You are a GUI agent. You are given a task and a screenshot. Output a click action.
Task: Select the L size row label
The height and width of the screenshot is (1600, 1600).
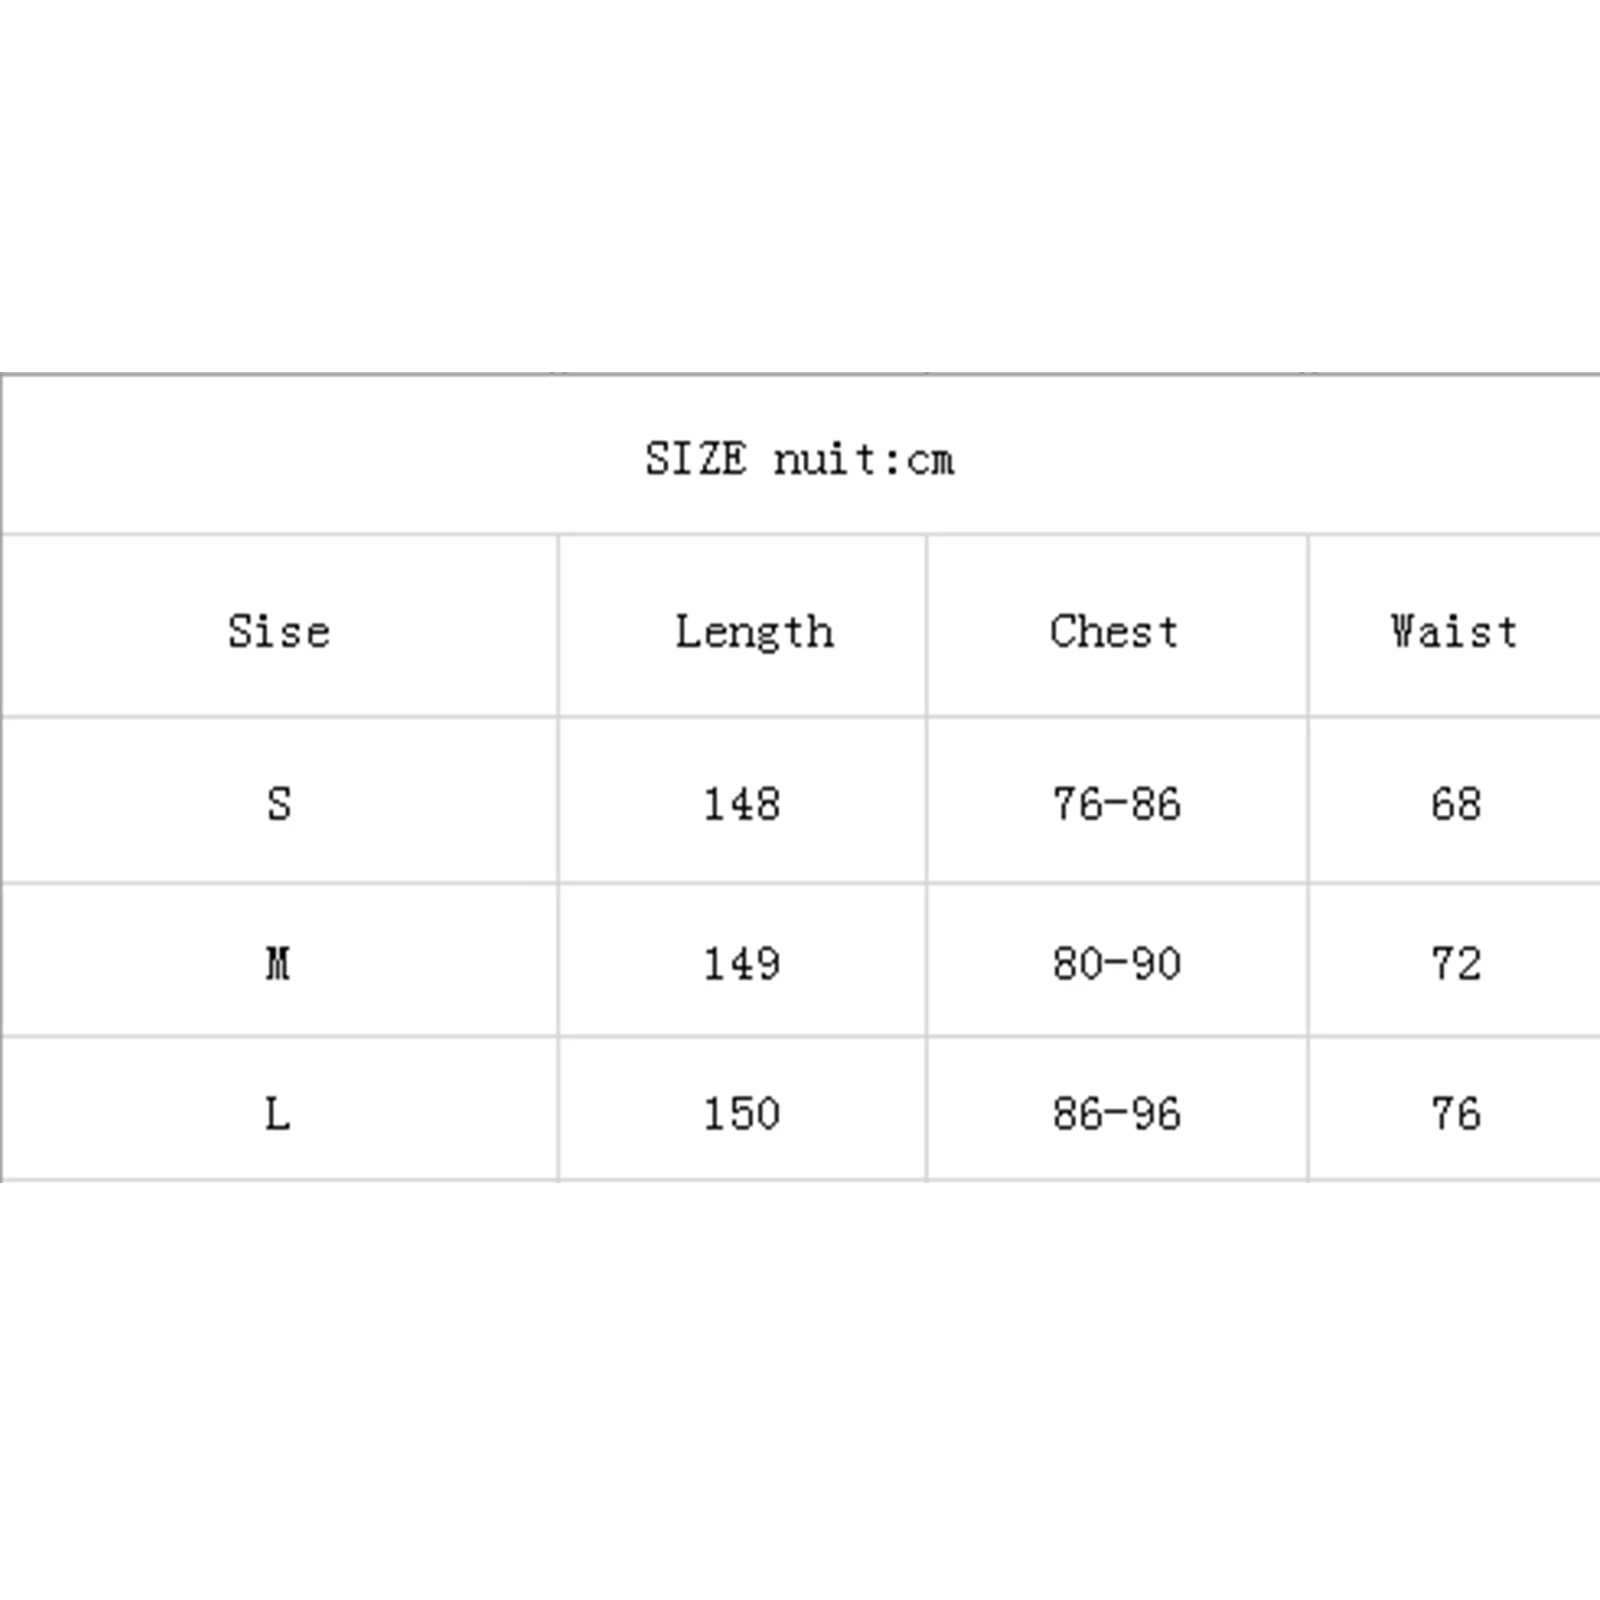278,1114
